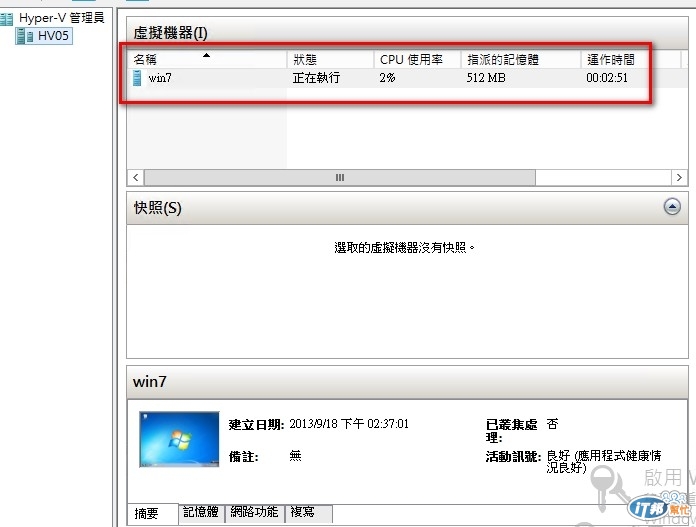
Task: Sort by the 名稱 column header
Action: [x=207, y=59]
